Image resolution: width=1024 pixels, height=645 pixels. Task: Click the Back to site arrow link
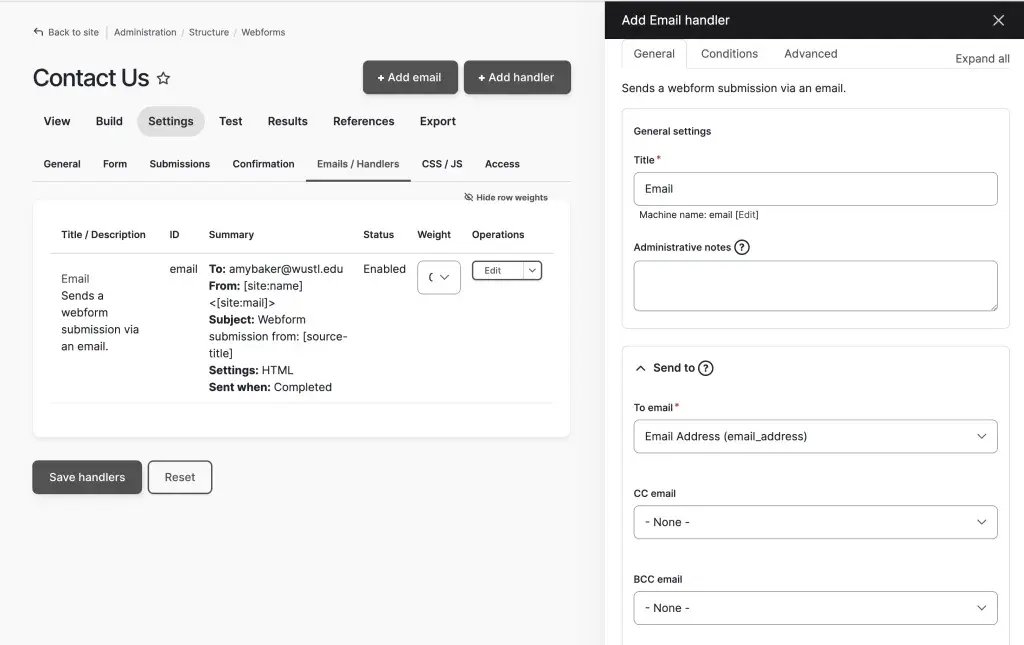(x=66, y=32)
